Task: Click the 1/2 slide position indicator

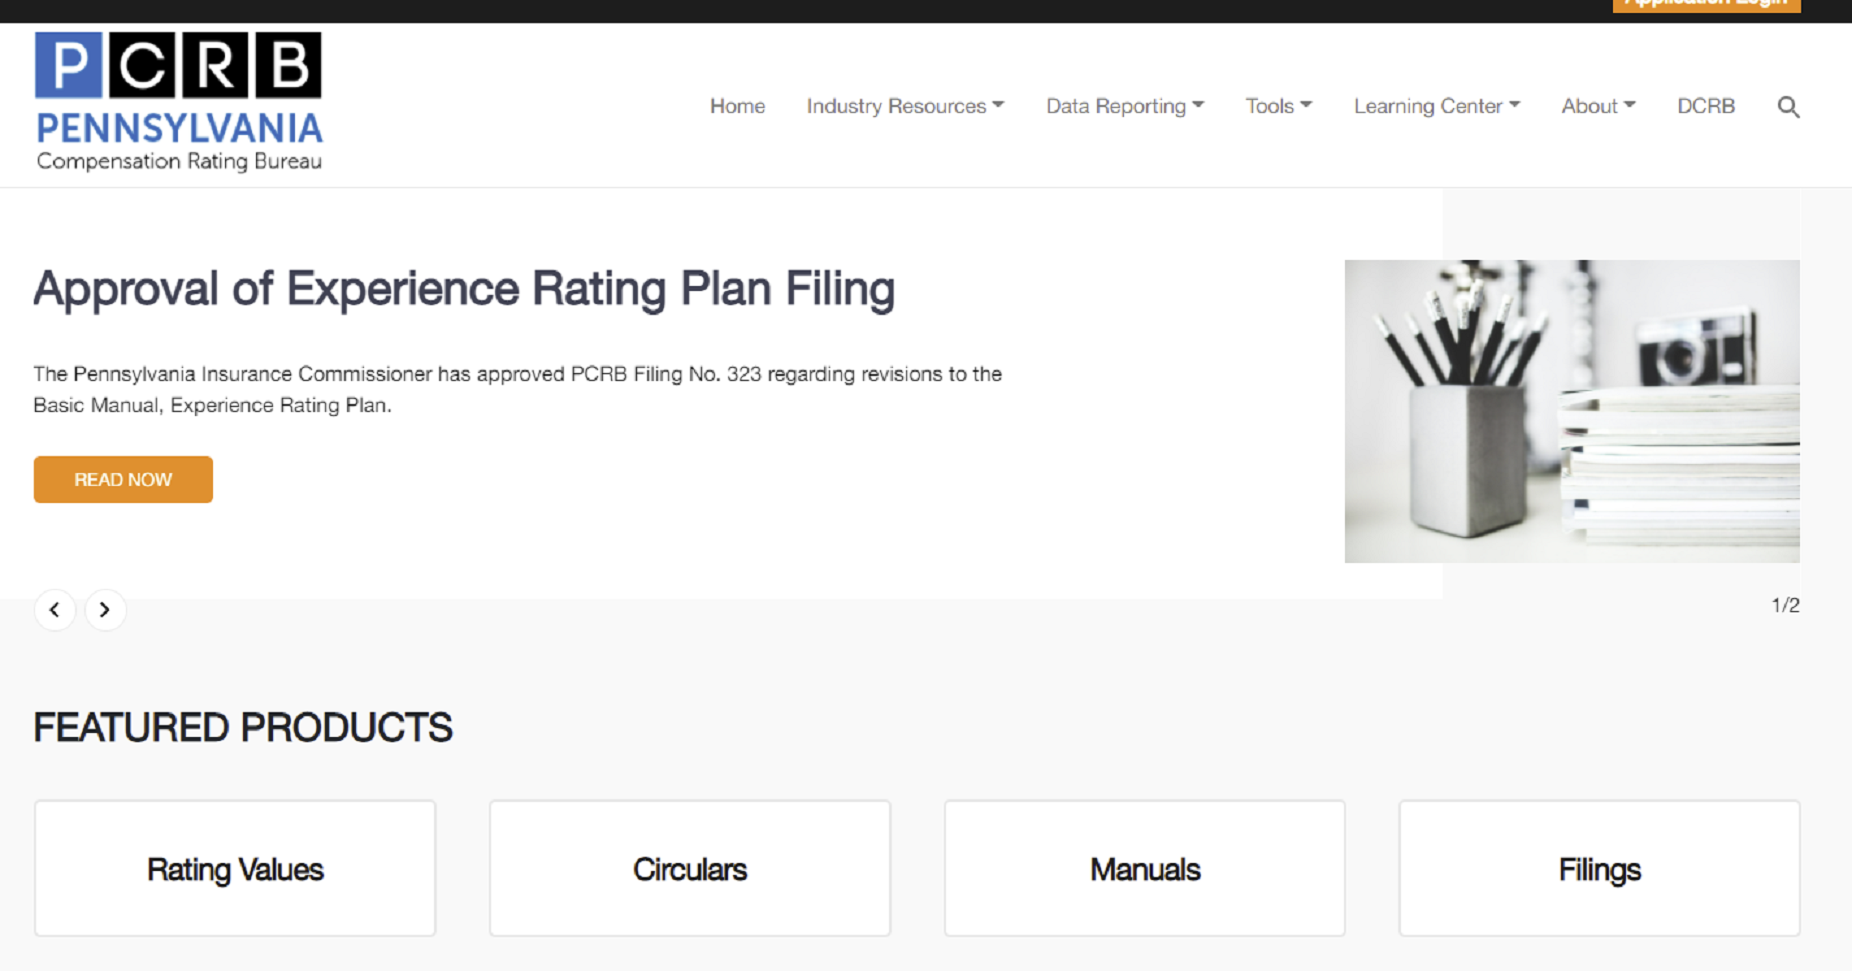Action: coord(1784,604)
